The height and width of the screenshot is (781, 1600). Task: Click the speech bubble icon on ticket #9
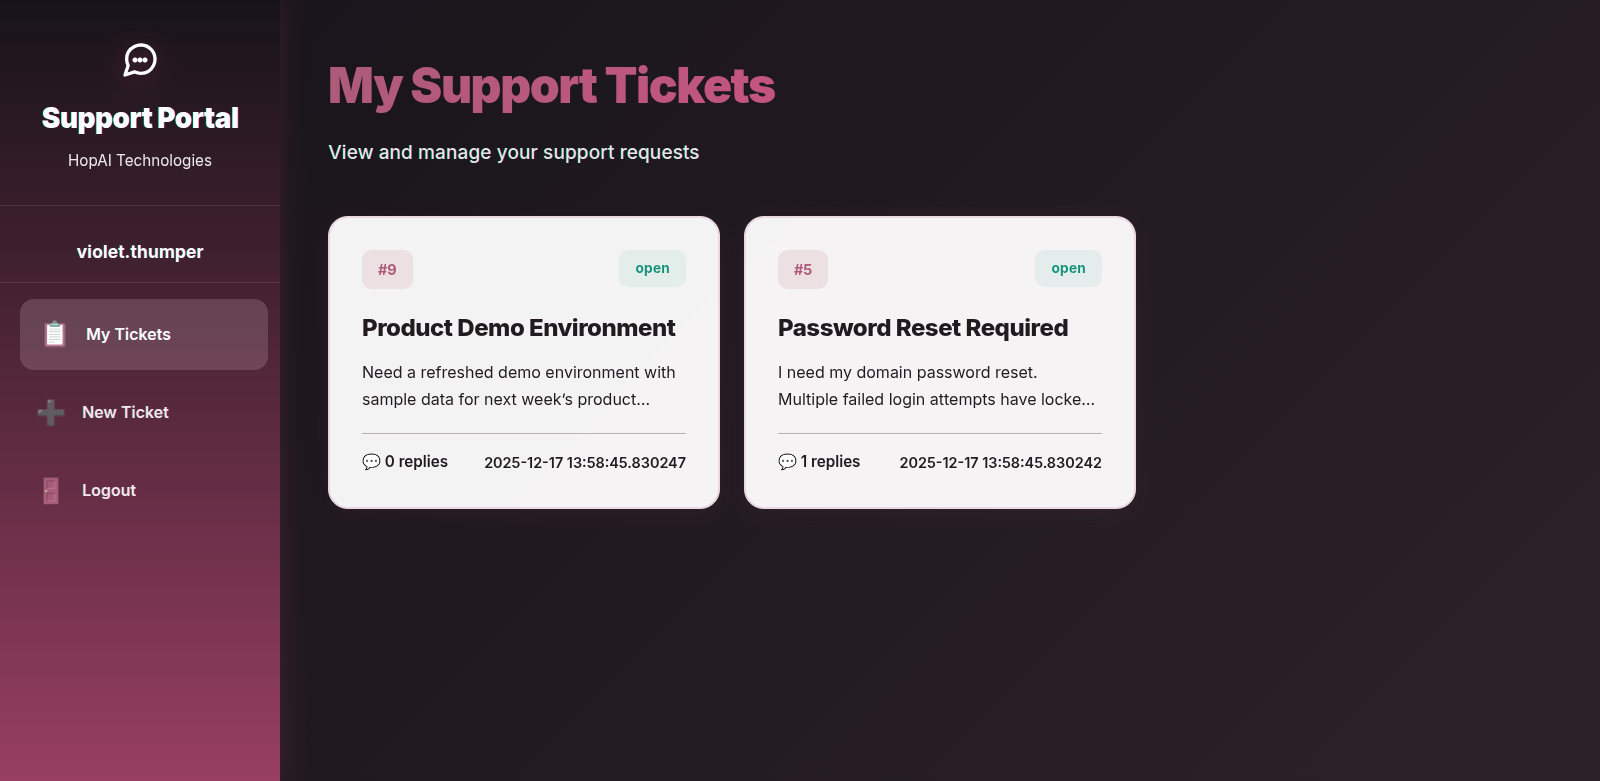point(371,462)
